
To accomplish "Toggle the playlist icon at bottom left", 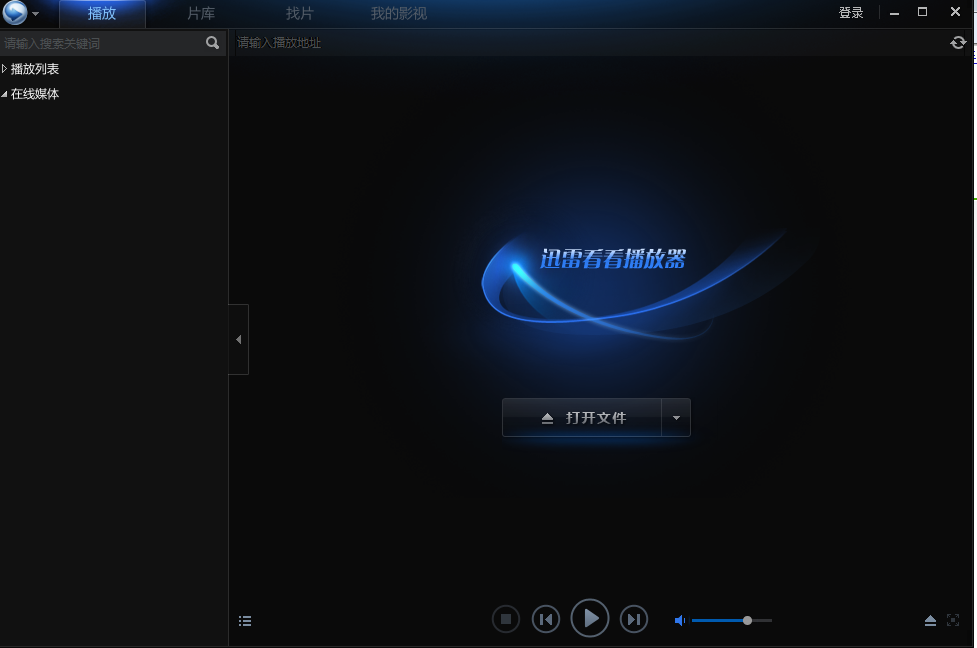I will click(x=245, y=621).
